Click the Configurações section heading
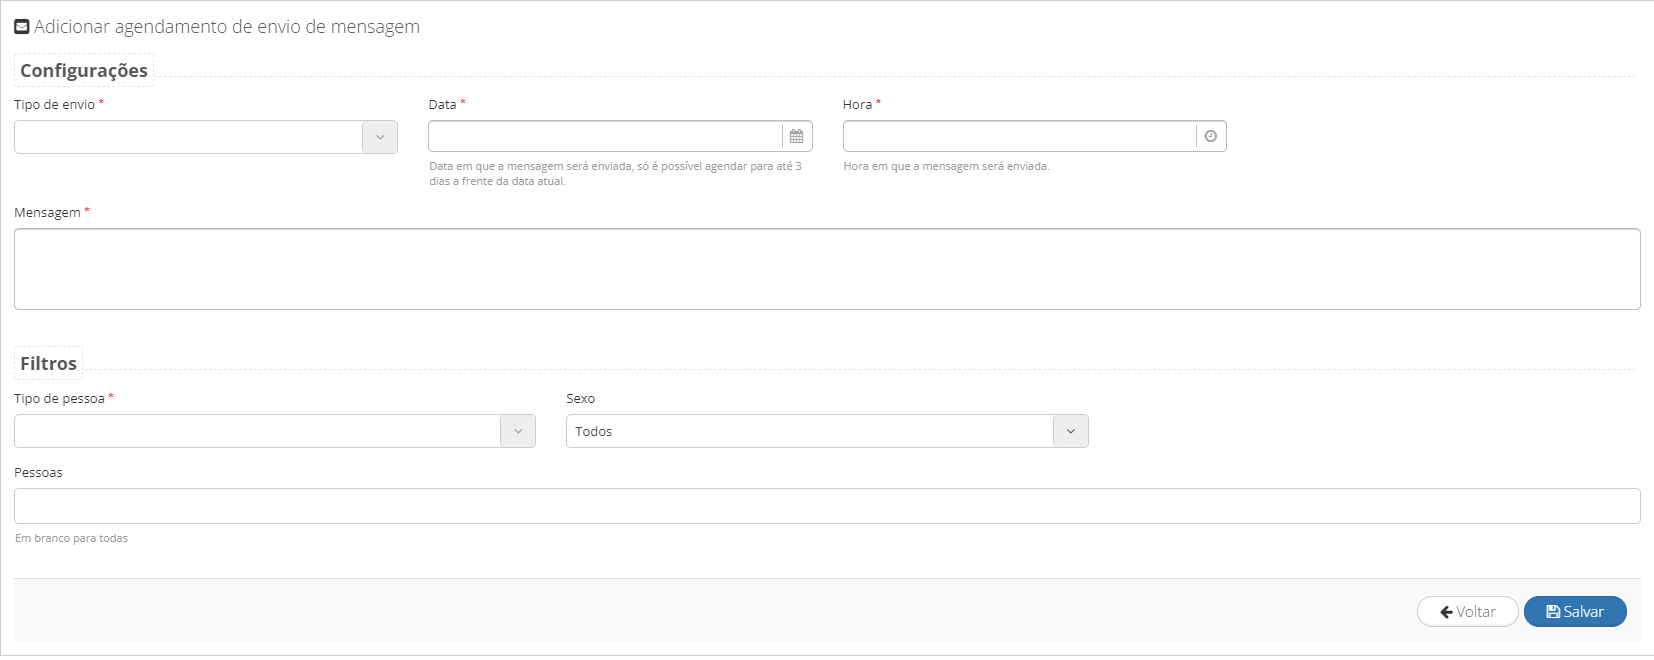1654x660 pixels. coord(84,70)
